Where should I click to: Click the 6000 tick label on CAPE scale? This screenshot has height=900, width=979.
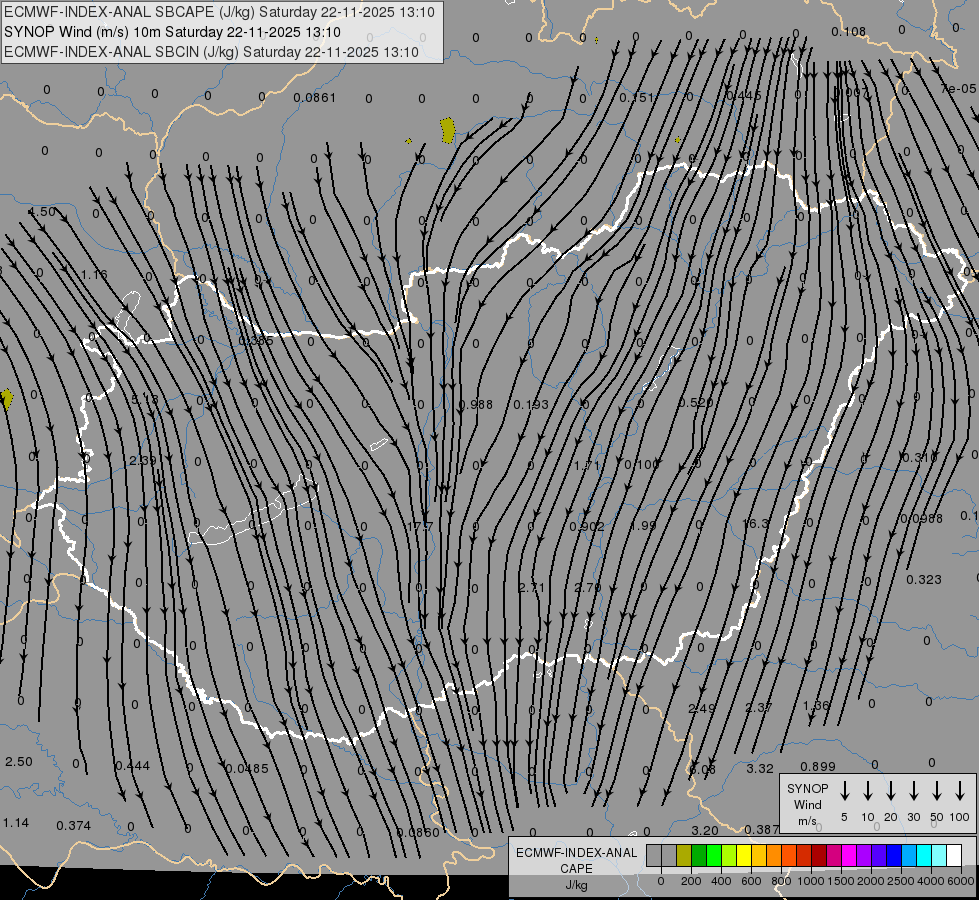[x=962, y=881]
